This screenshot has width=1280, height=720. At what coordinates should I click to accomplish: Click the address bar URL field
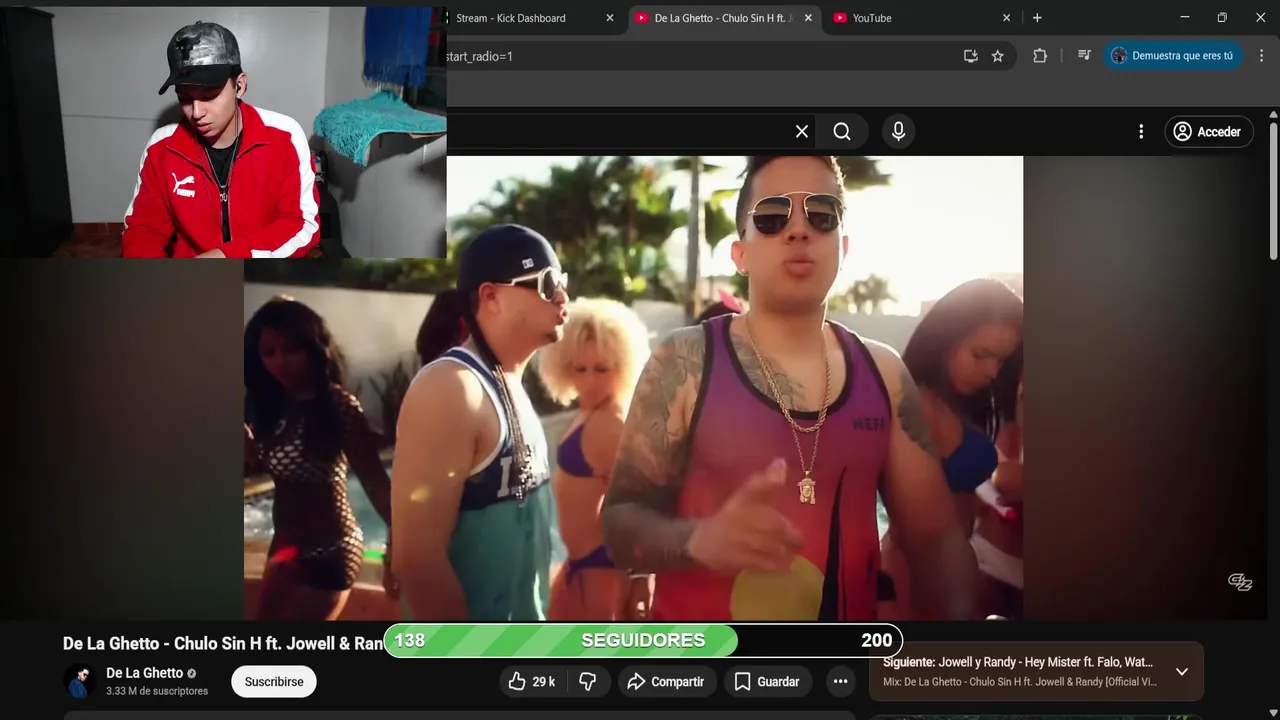click(x=700, y=56)
